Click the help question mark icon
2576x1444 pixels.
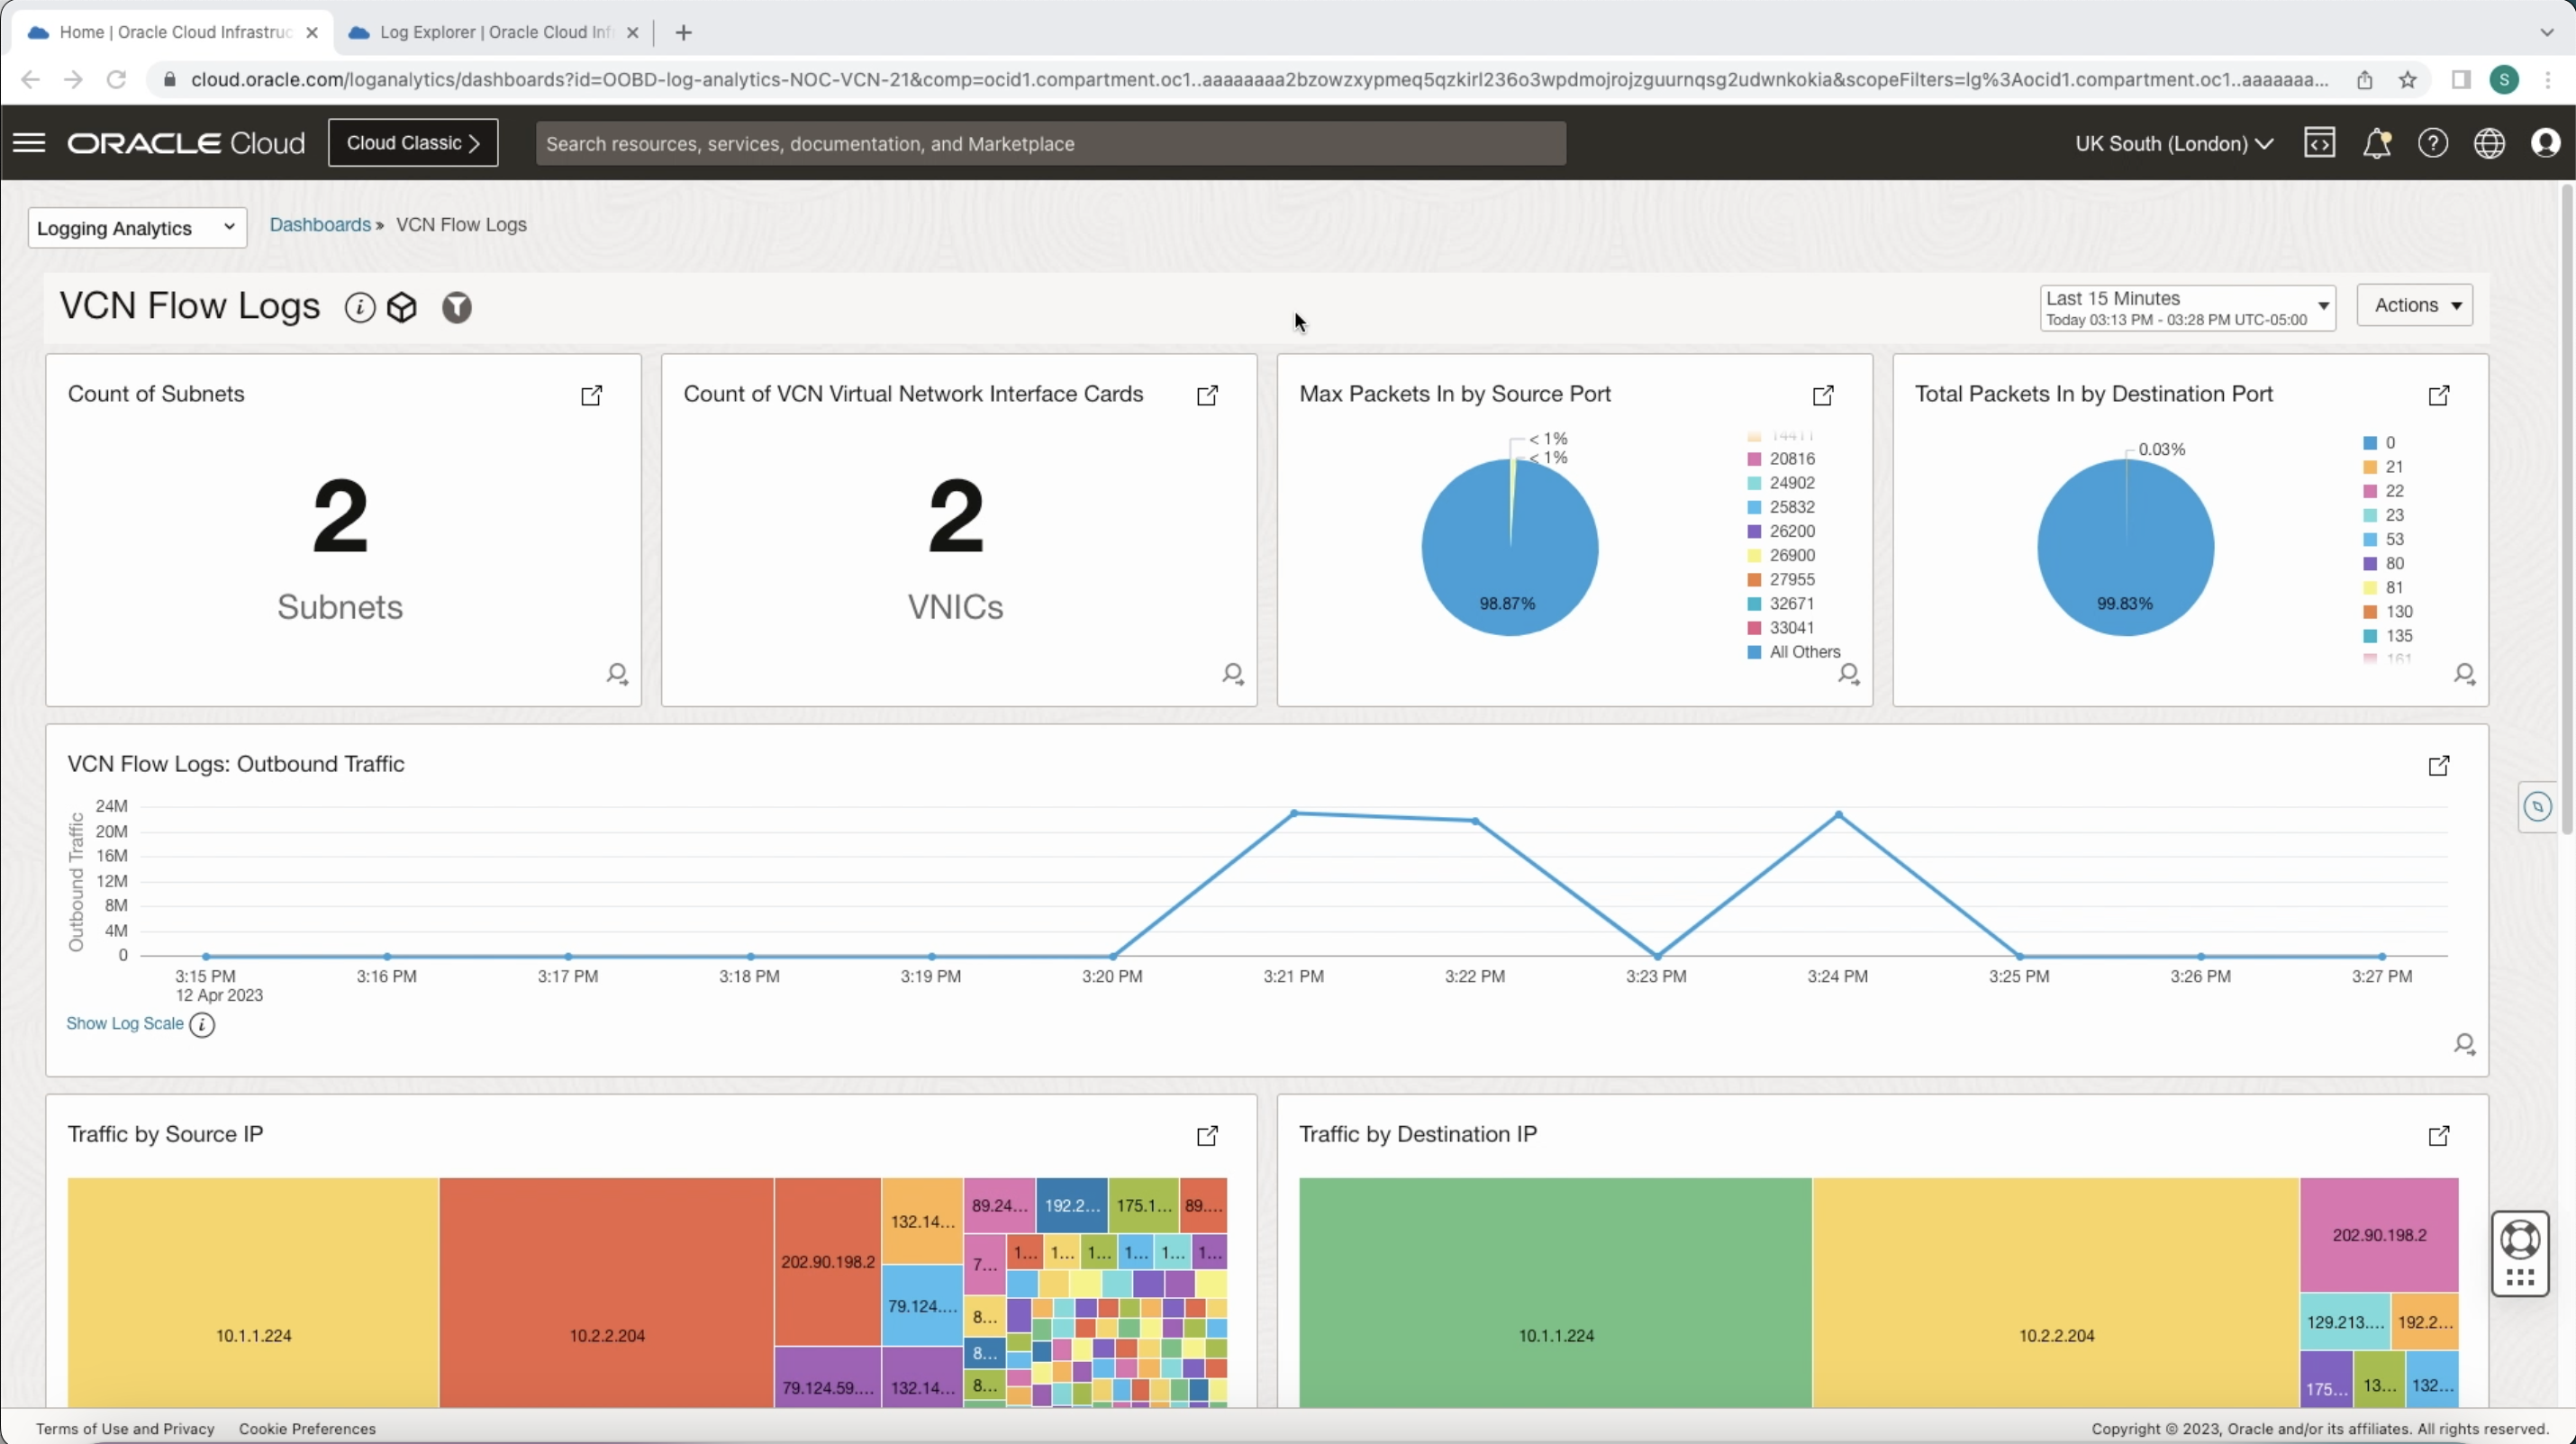(2433, 143)
